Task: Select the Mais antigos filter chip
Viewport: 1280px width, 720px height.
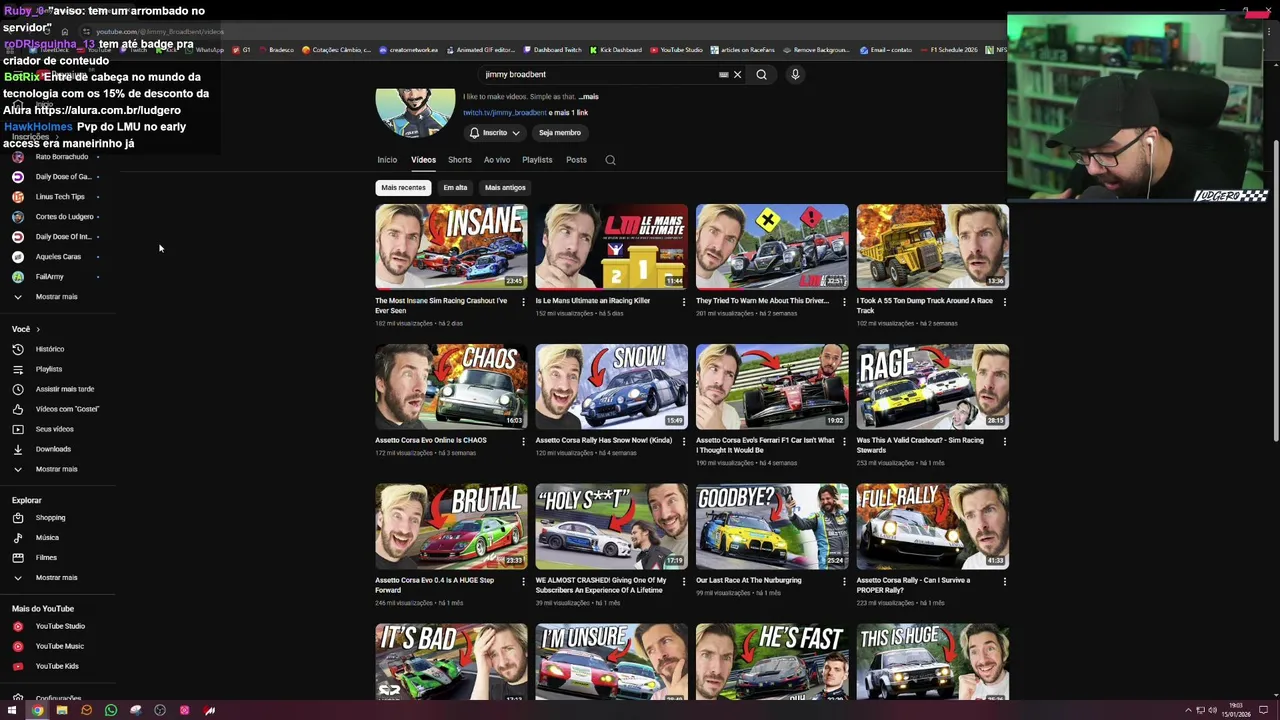Action: 505,188
